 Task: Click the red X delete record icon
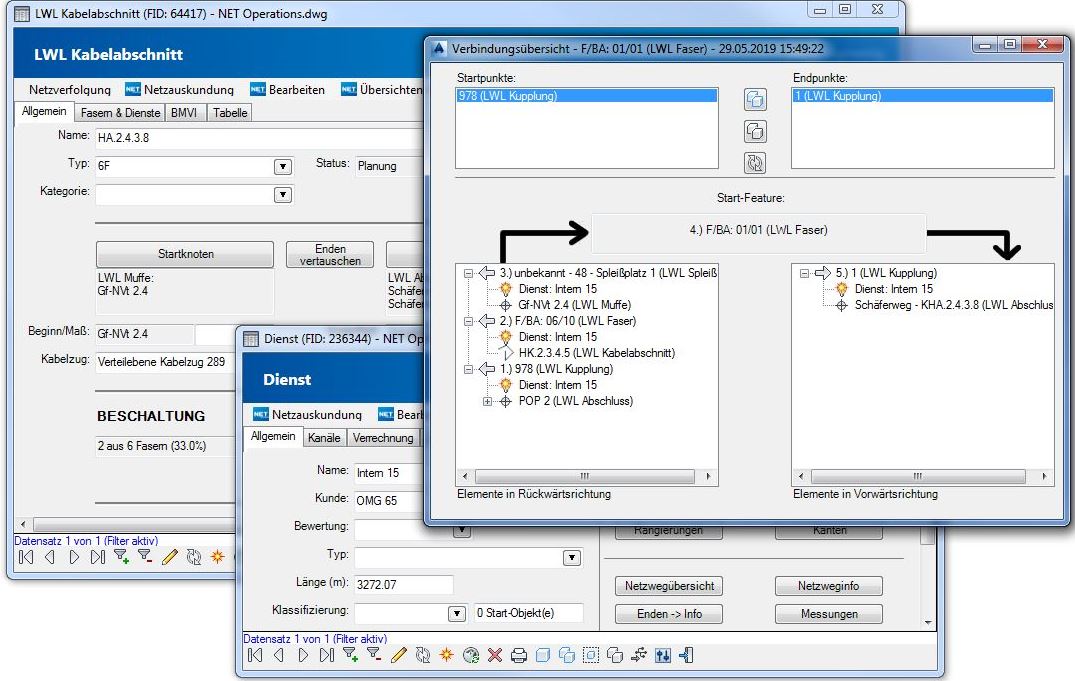click(494, 655)
